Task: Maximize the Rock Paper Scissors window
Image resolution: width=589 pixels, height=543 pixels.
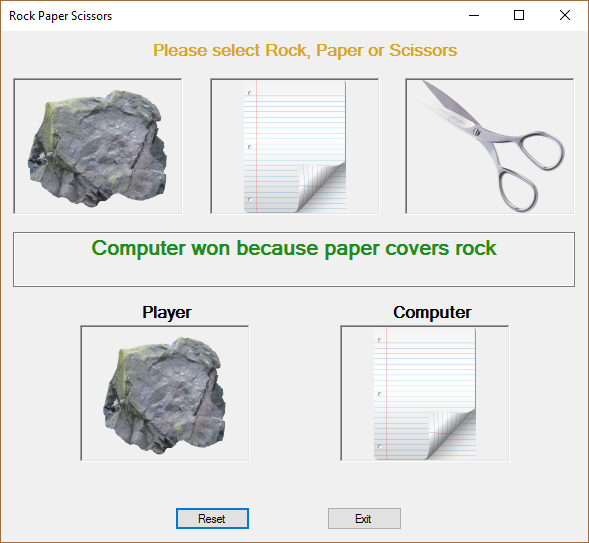Action: (x=519, y=15)
